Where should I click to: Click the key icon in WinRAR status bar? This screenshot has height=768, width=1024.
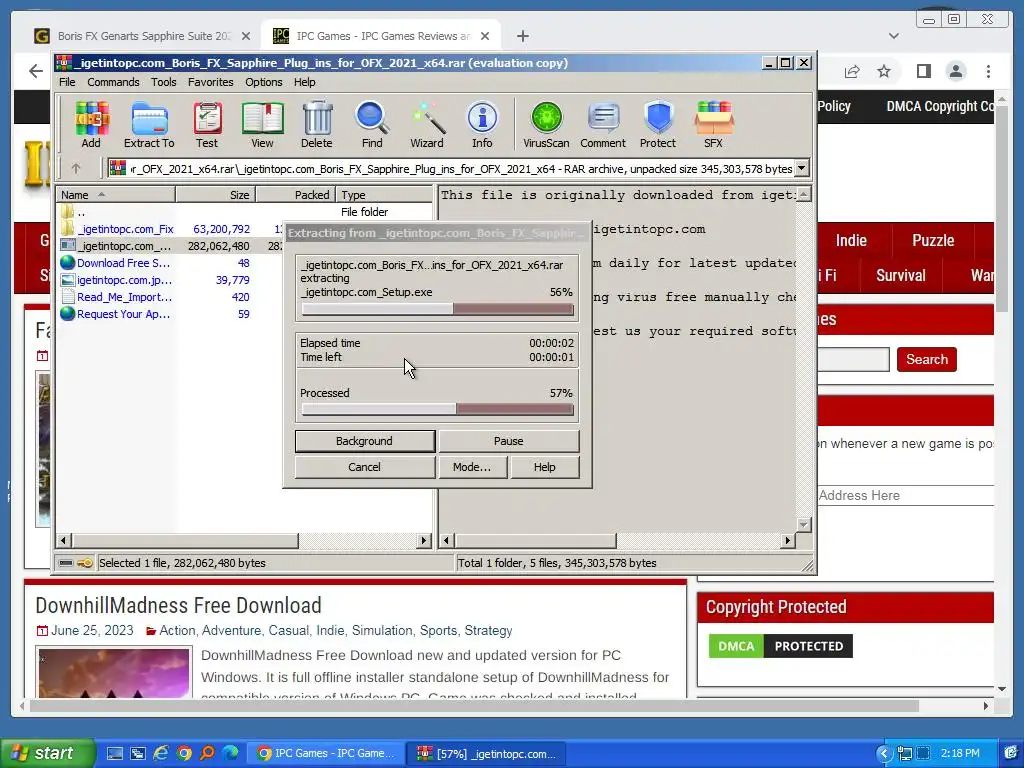(84, 563)
